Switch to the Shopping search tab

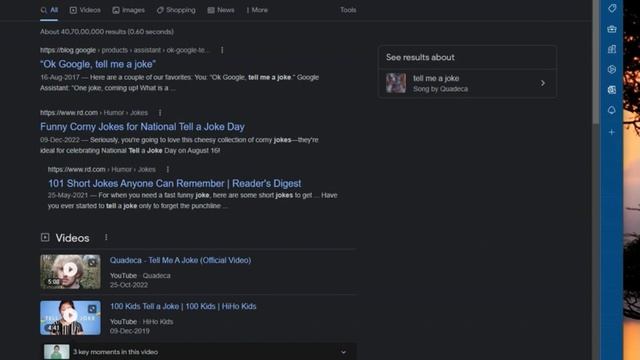pyautogui.click(x=176, y=10)
